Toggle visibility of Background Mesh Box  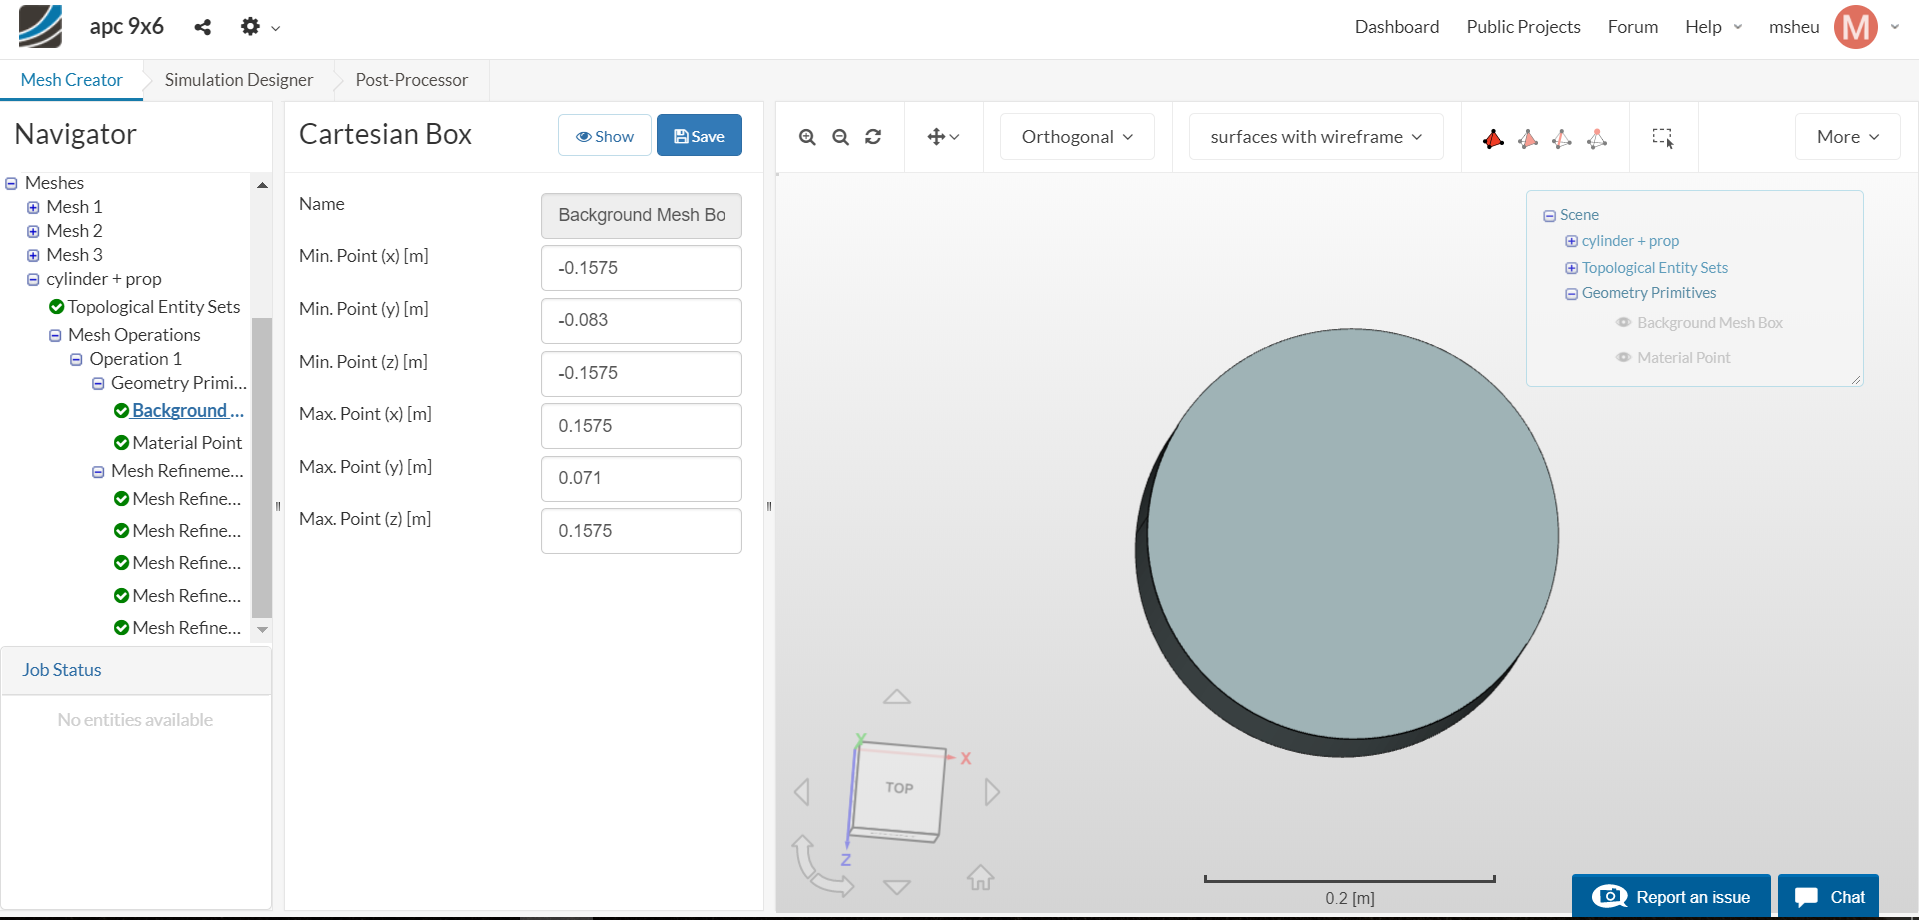click(x=1623, y=322)
